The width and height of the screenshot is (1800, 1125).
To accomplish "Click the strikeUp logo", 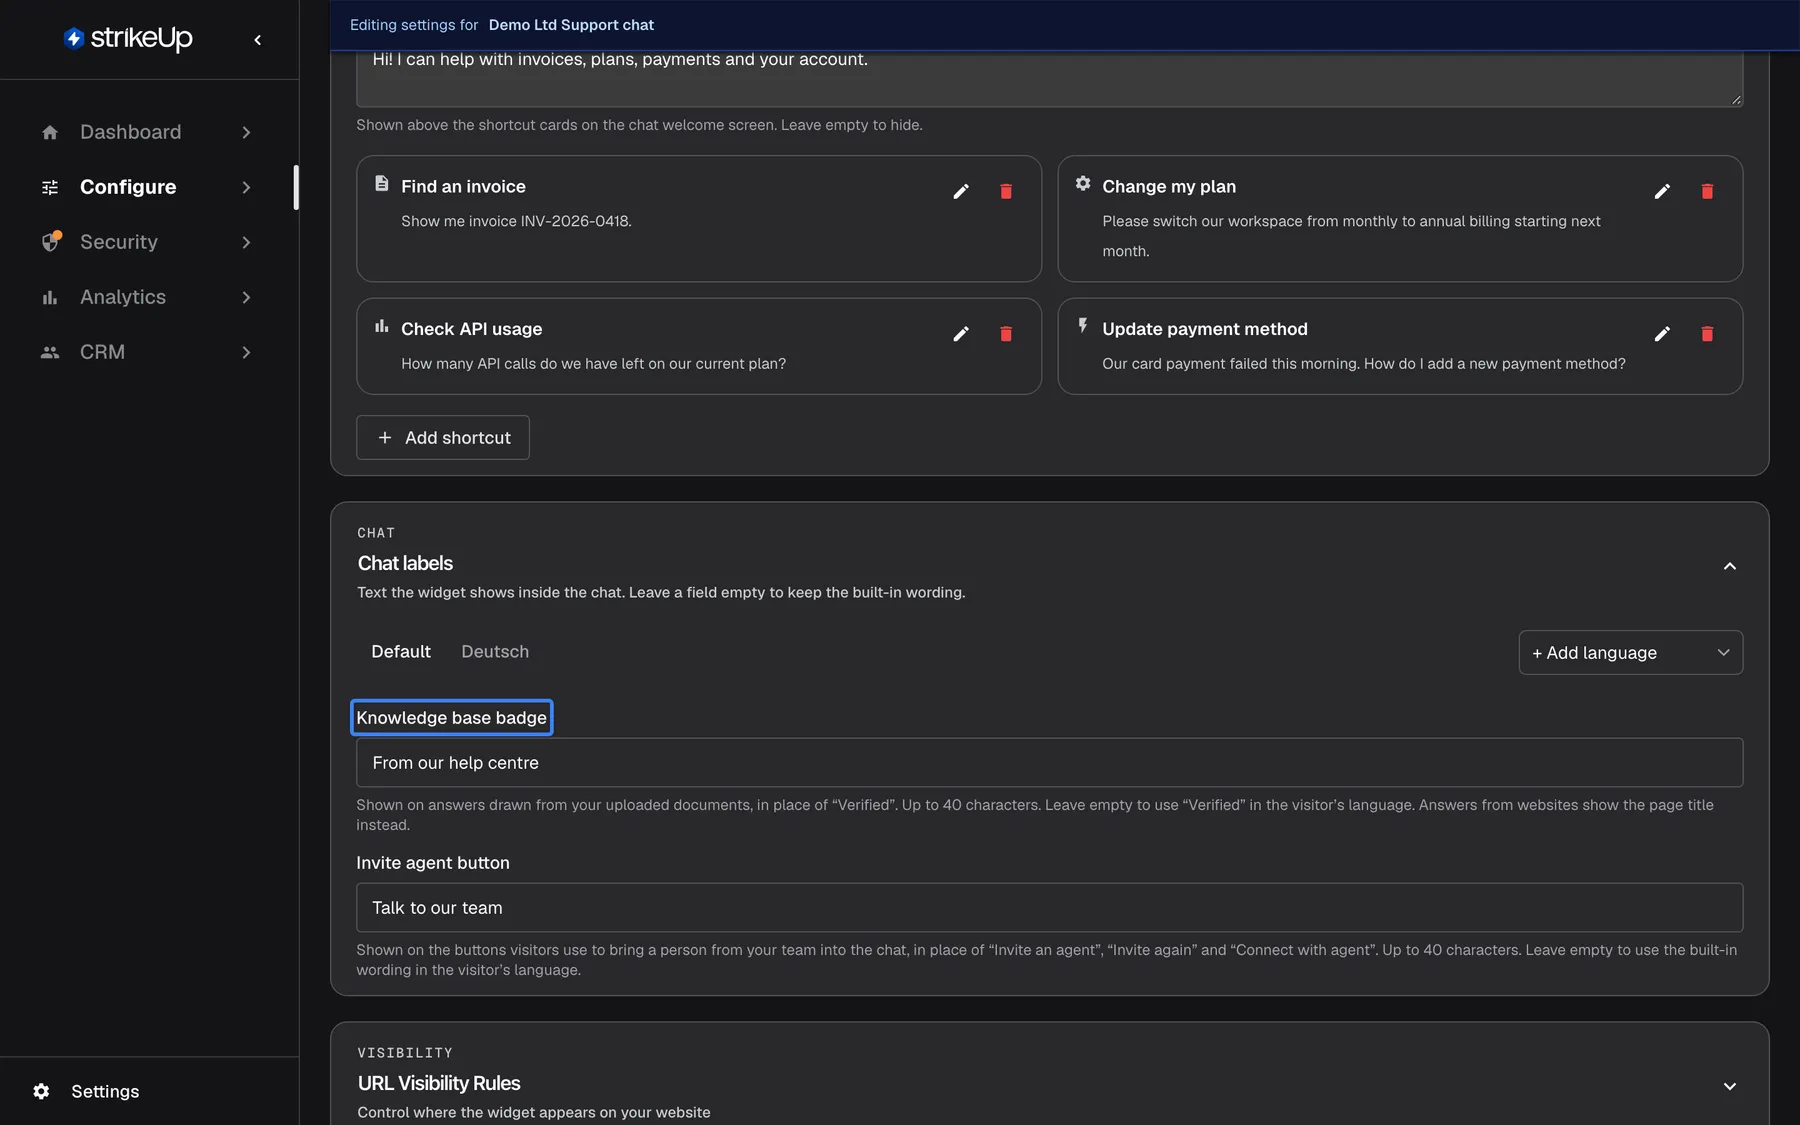I will pyautogui.click(x=128, y=38).
